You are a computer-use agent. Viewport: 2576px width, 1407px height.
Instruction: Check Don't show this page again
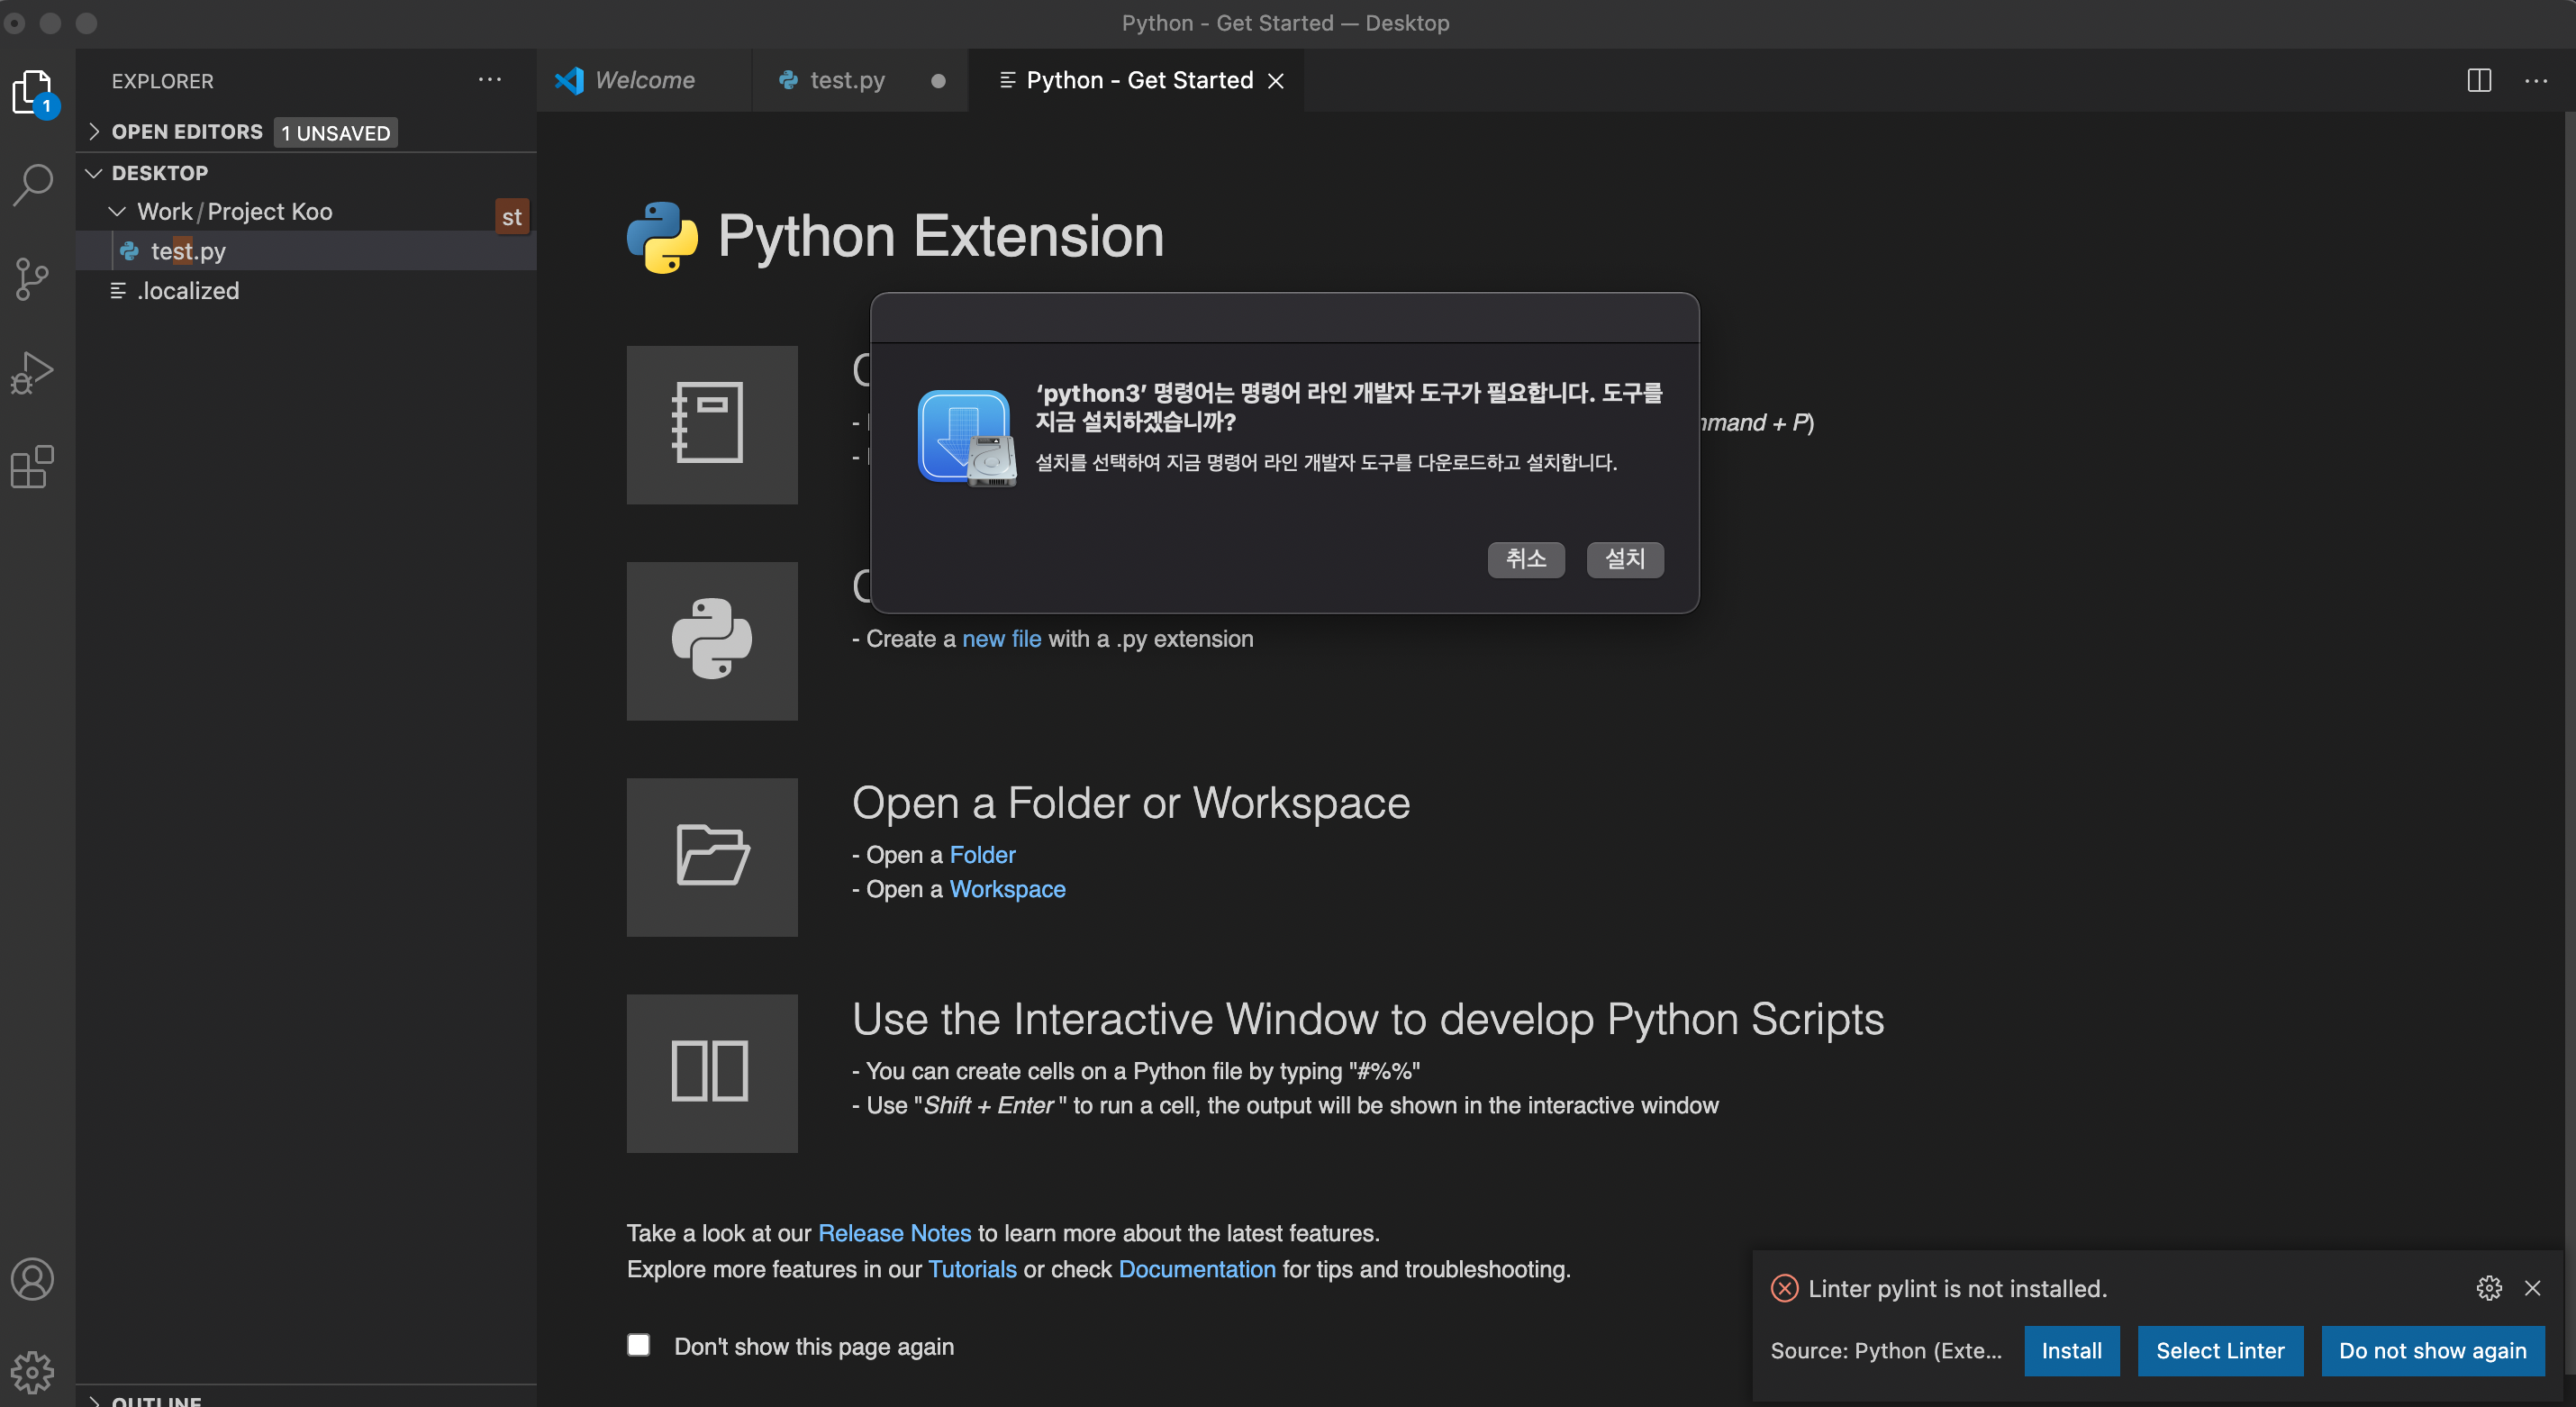(638, 1345)
